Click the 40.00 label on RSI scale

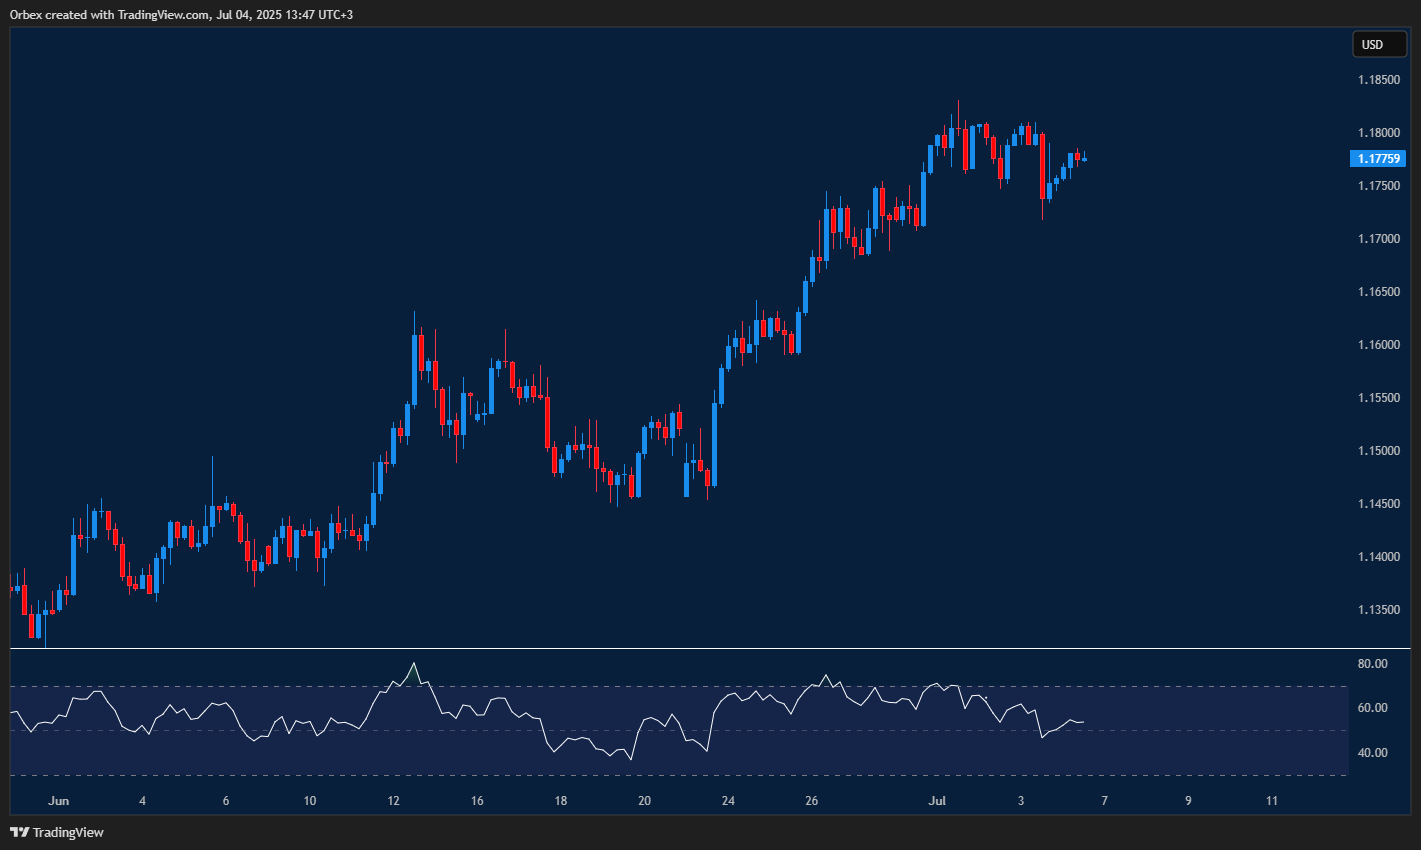click(1372, 753)
